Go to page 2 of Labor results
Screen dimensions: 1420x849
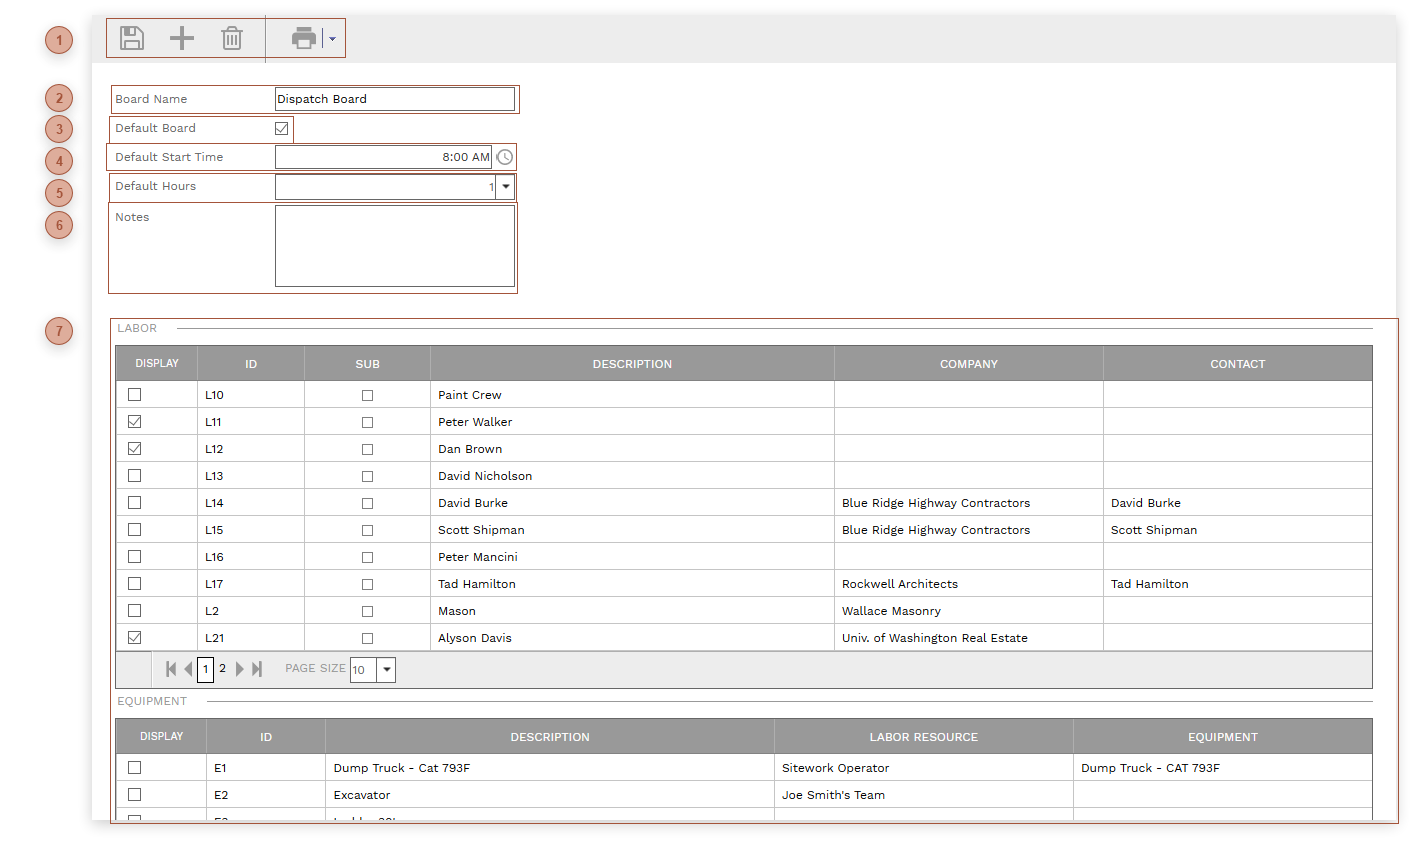tap(222, 669)
